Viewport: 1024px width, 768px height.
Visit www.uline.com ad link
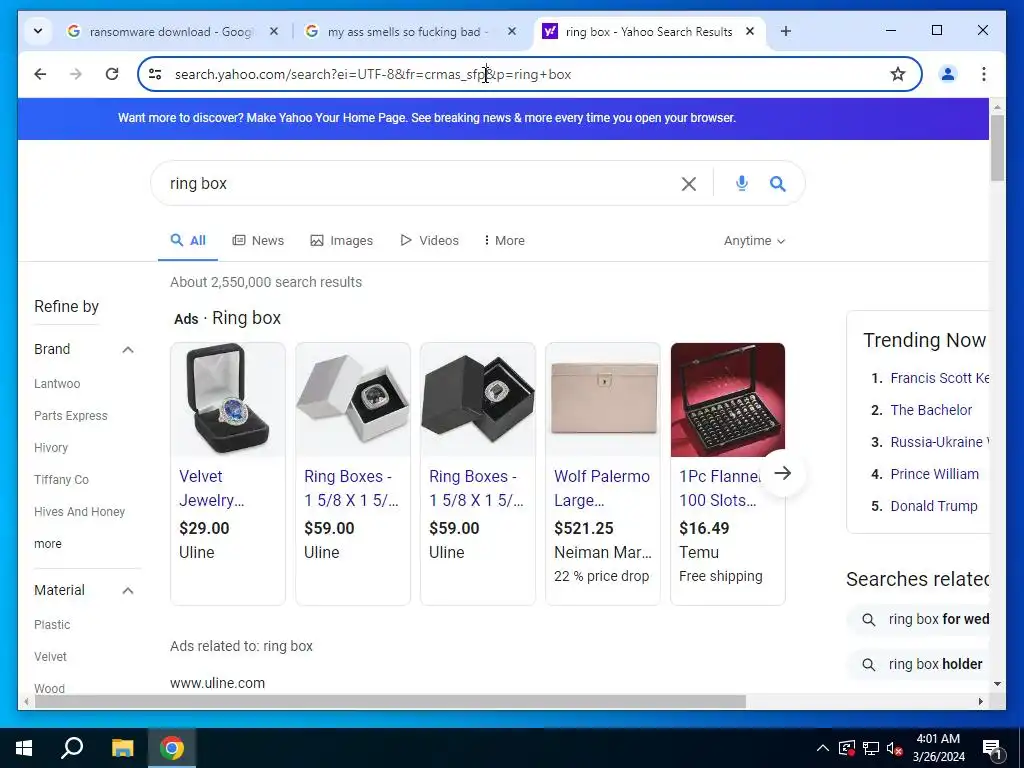pos(217,683)
